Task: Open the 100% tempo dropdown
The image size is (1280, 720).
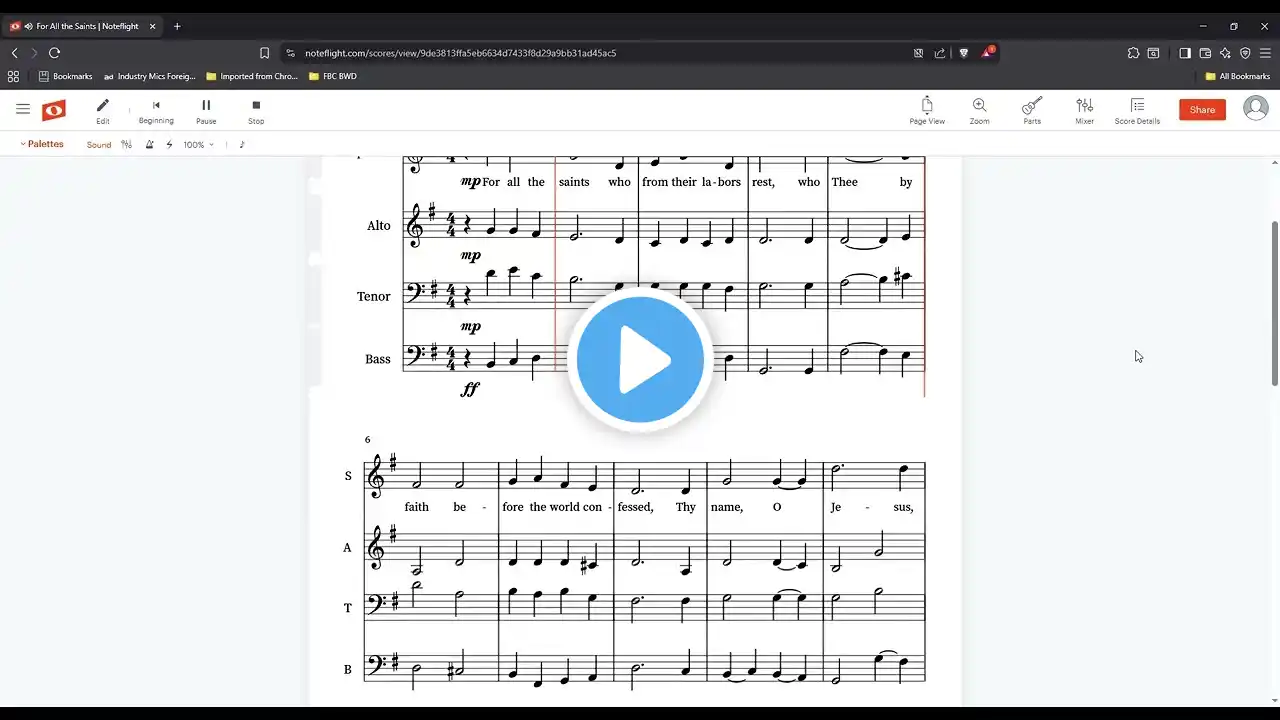Action: point(198,145)
